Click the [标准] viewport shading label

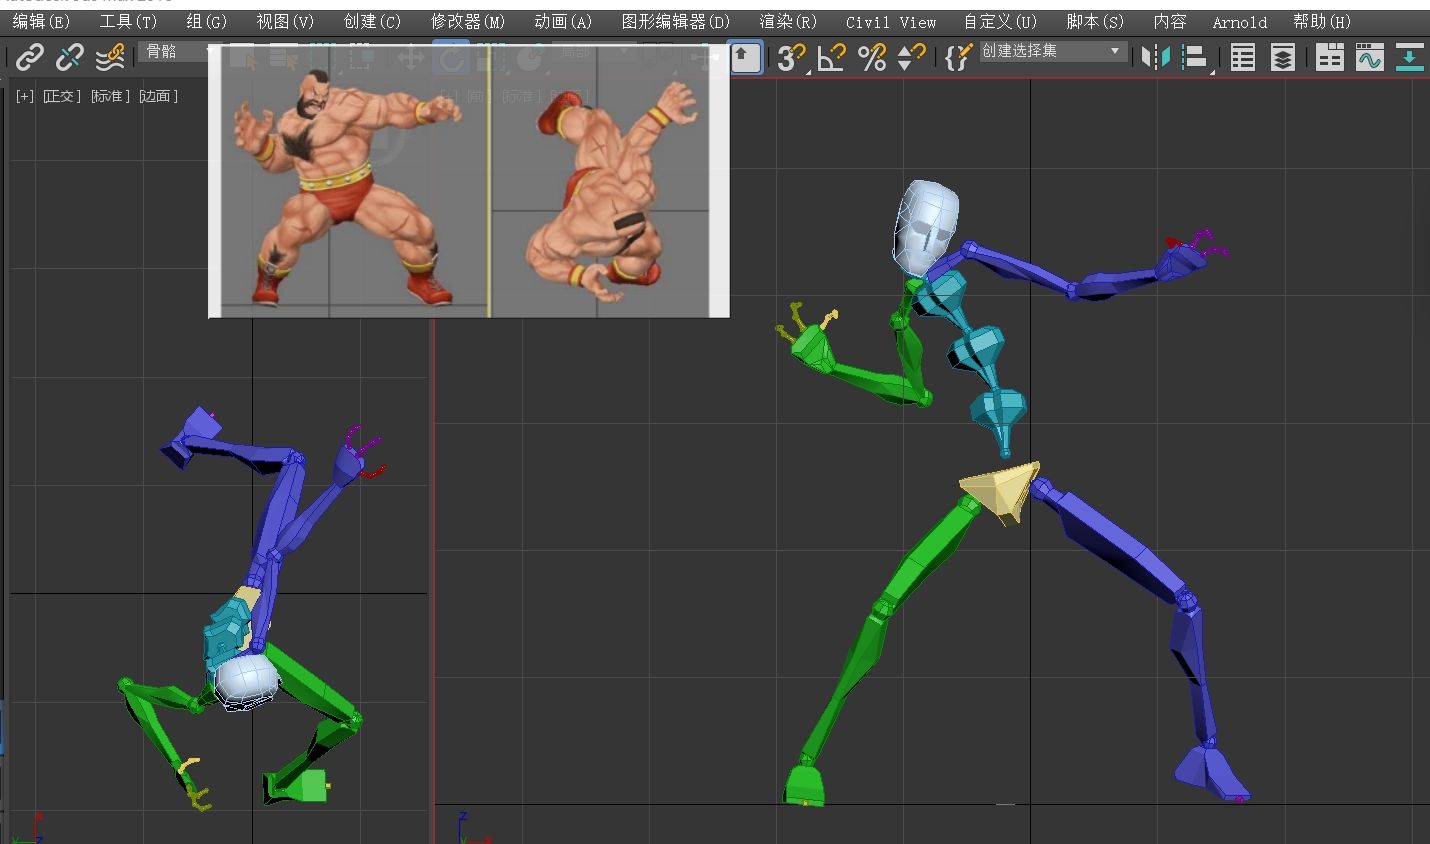[x=110, y=96]
